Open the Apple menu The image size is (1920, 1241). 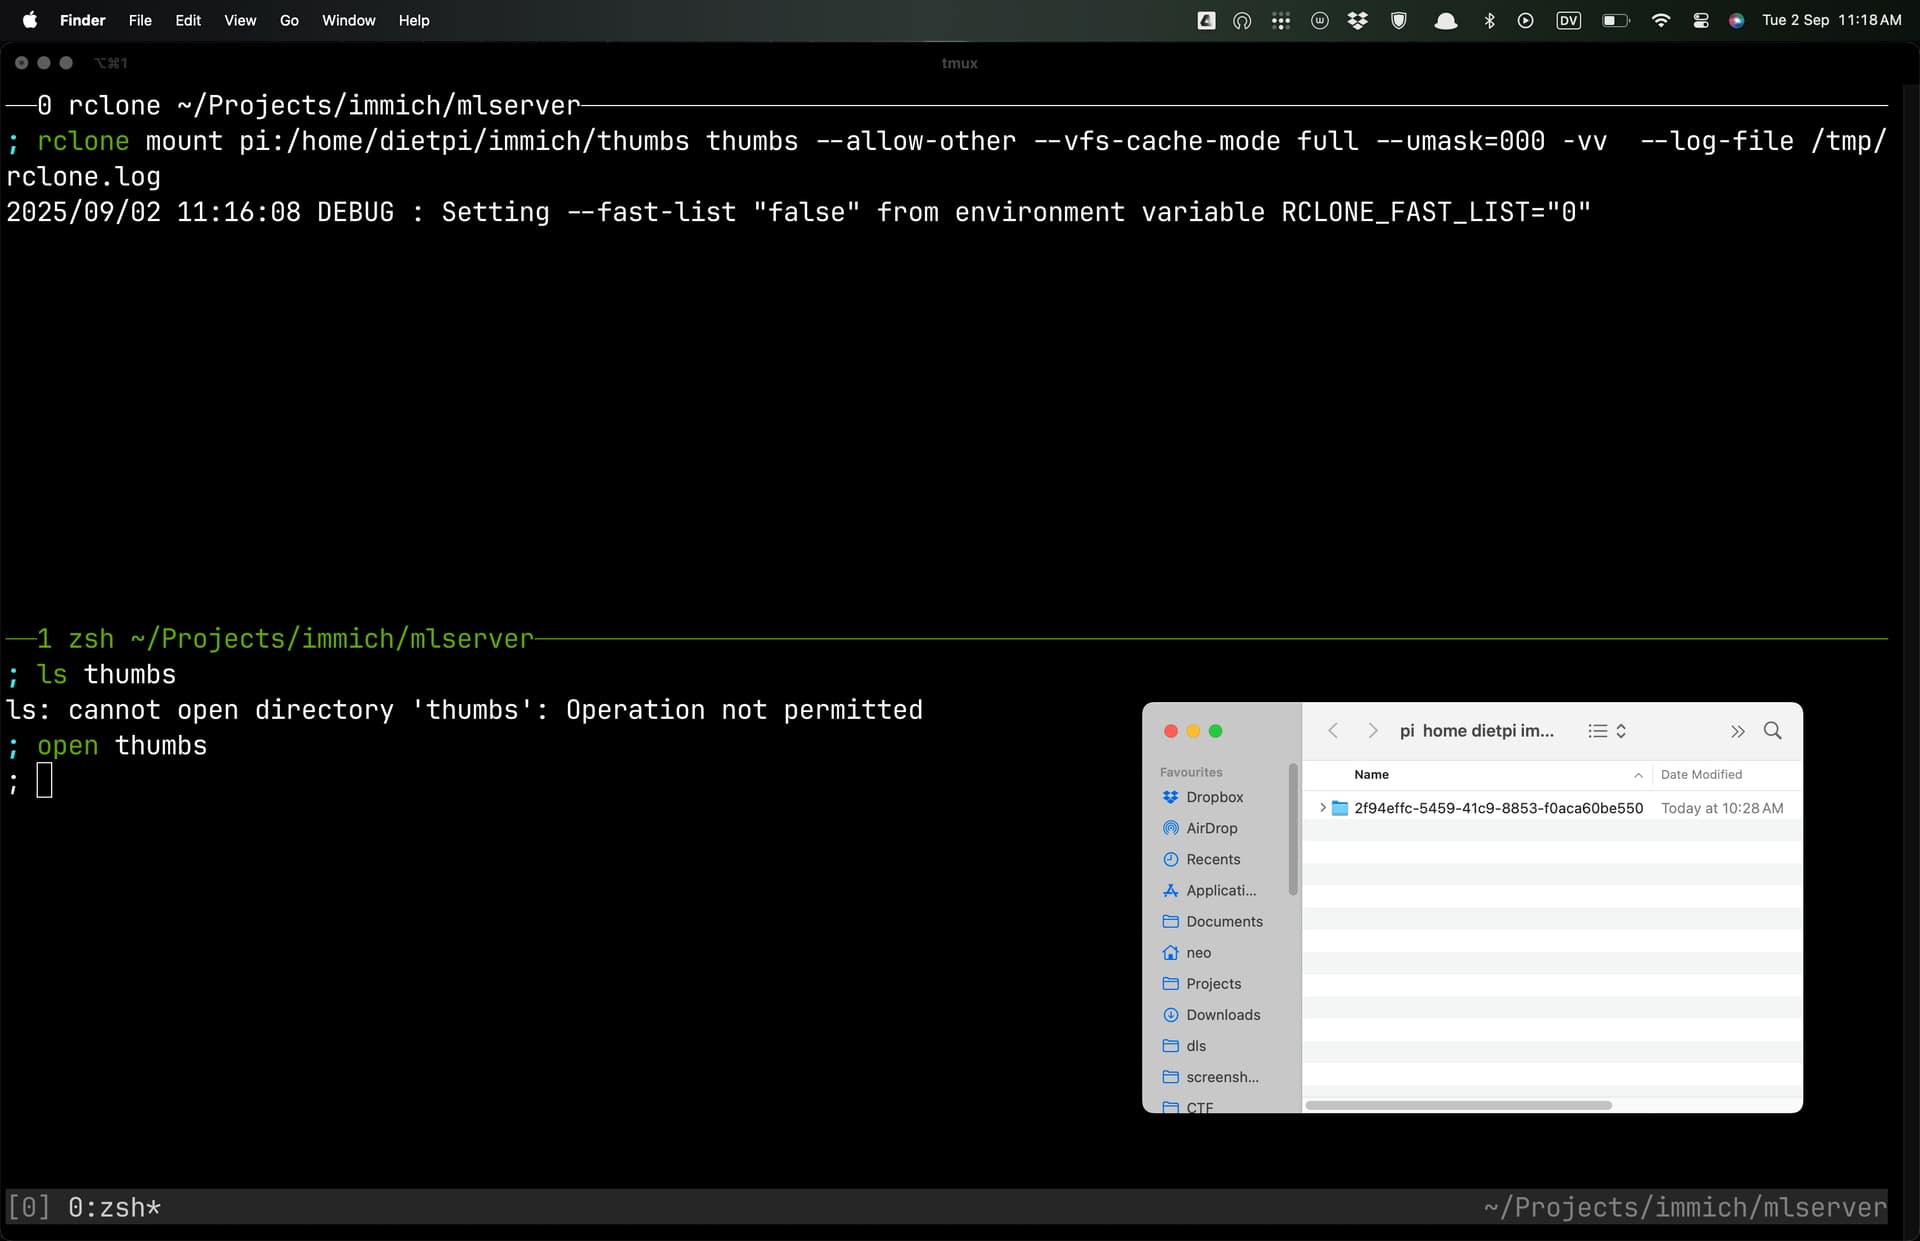point(30,20)
